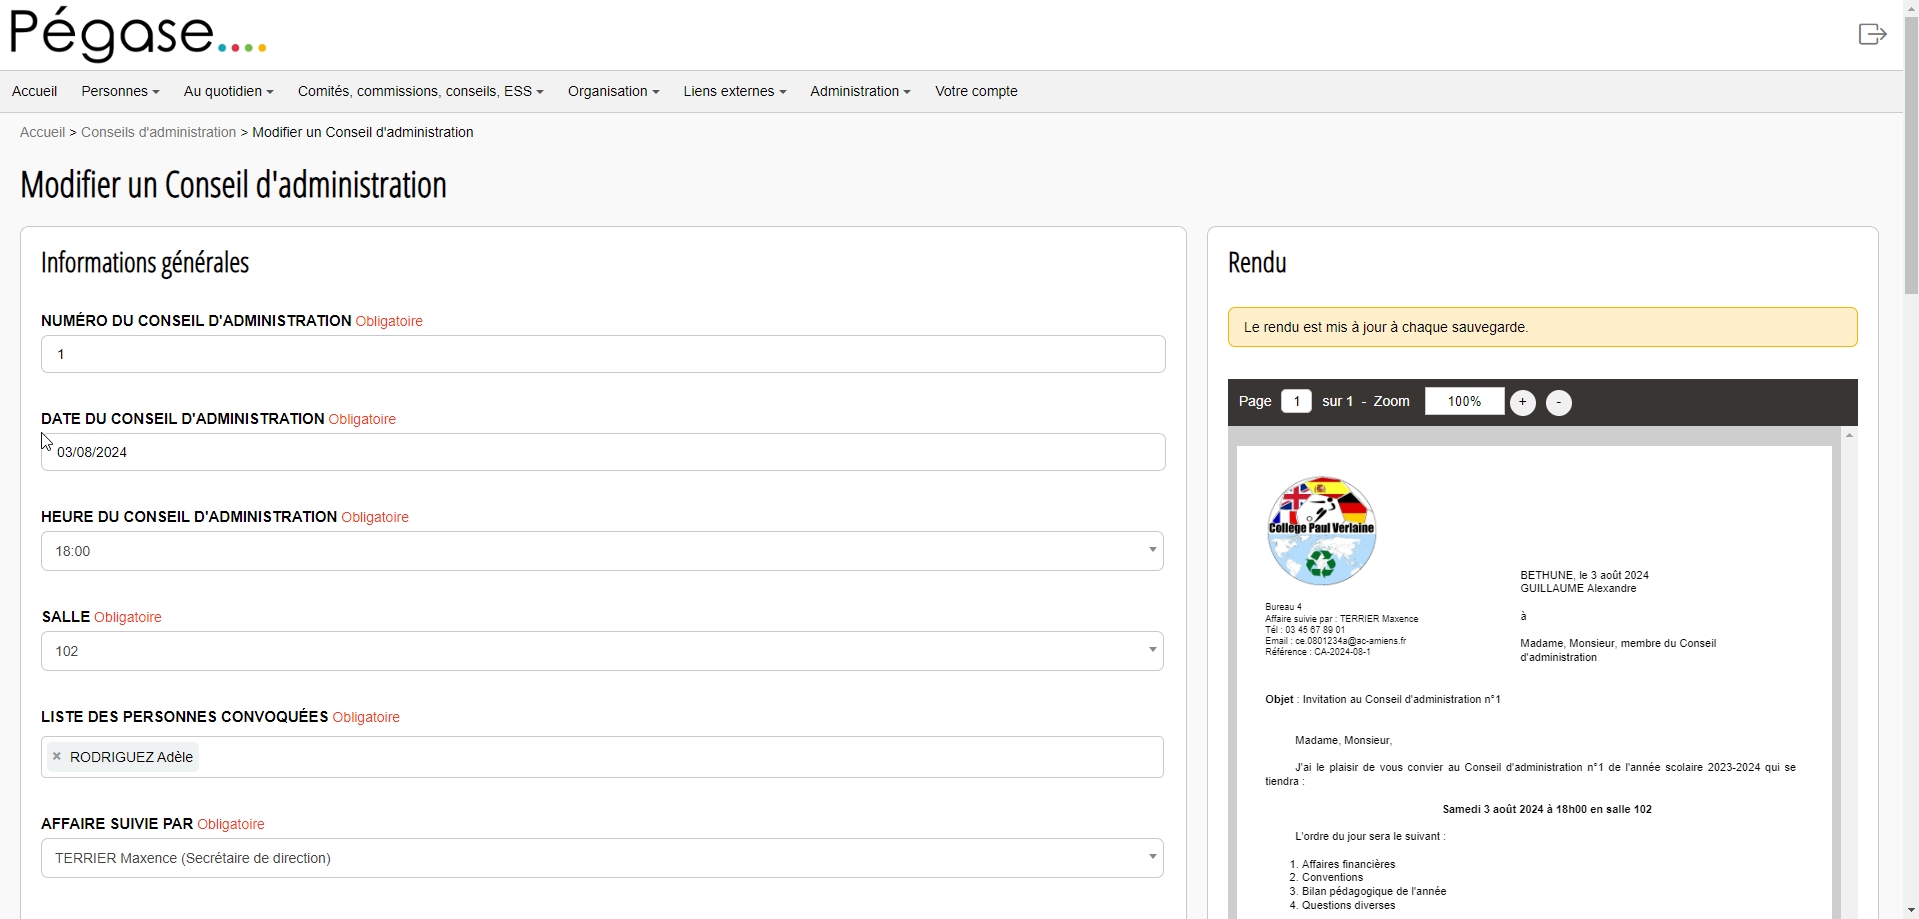This screenshot has height=919, width=1919.
Task: Click the yellow notice 'Le rendu est mis à jour'
Action: [x=1542, y=327]
